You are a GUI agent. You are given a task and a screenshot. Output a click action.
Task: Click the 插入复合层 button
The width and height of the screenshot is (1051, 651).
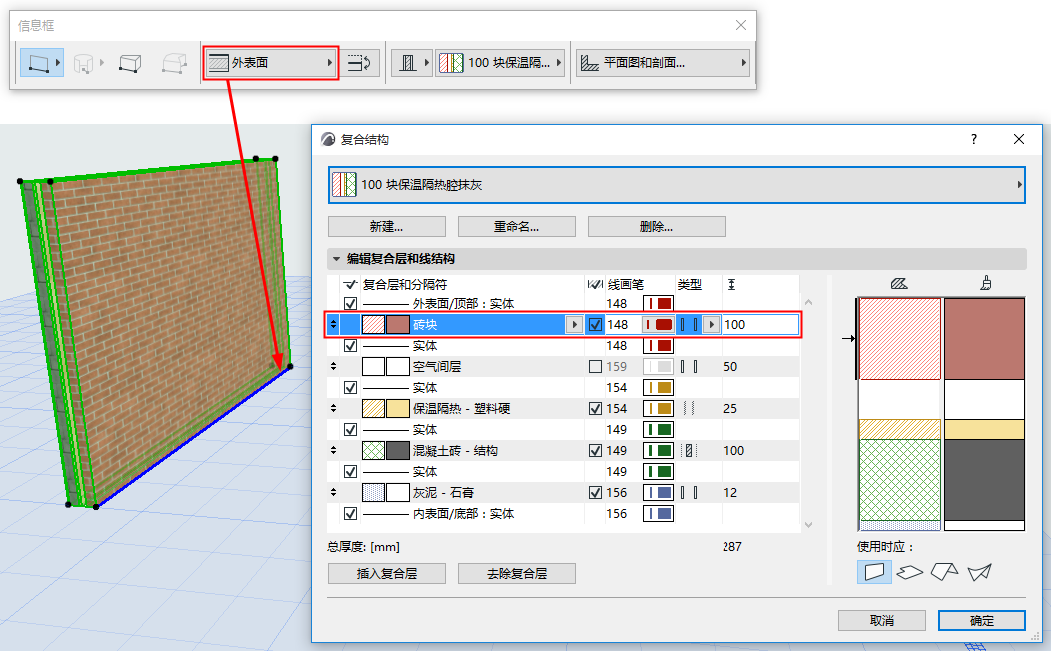coord(387,573)
